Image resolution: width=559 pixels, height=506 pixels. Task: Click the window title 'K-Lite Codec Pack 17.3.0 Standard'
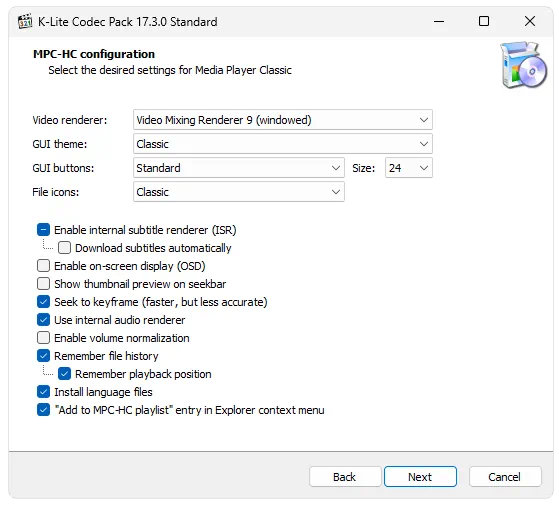pos(128,22)
